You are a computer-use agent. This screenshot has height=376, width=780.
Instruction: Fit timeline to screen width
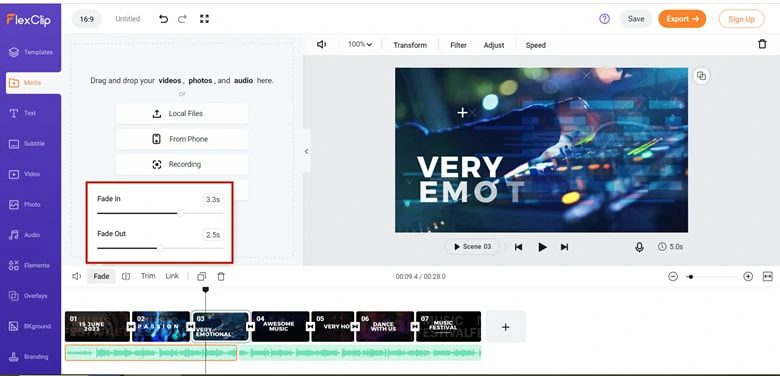(x=767, y=277)
